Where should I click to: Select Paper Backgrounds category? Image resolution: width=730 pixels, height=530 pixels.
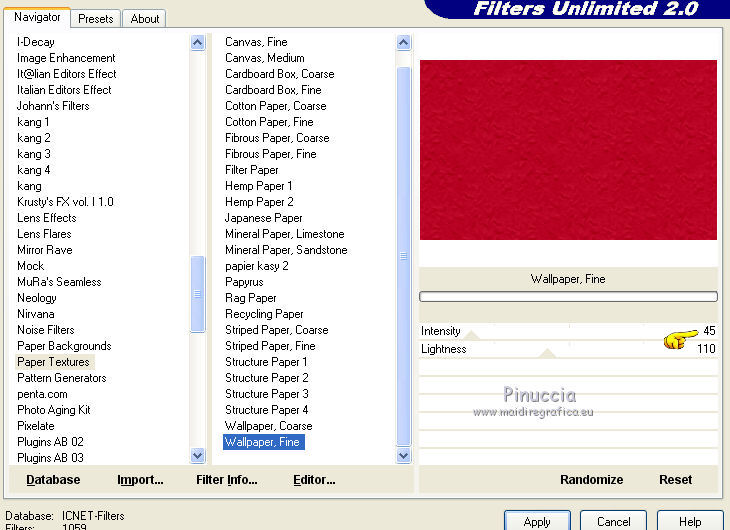pyautogui.click(x=64, y=346)
